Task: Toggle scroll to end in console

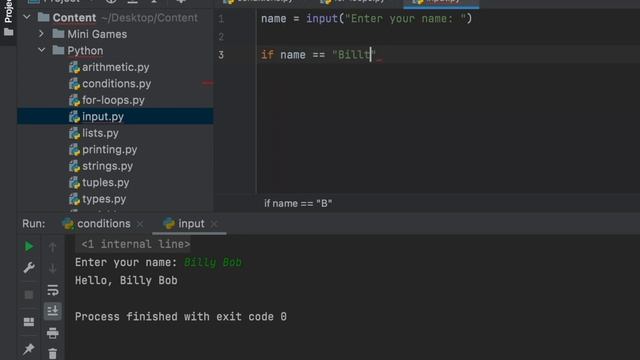Action: (53, 311)
